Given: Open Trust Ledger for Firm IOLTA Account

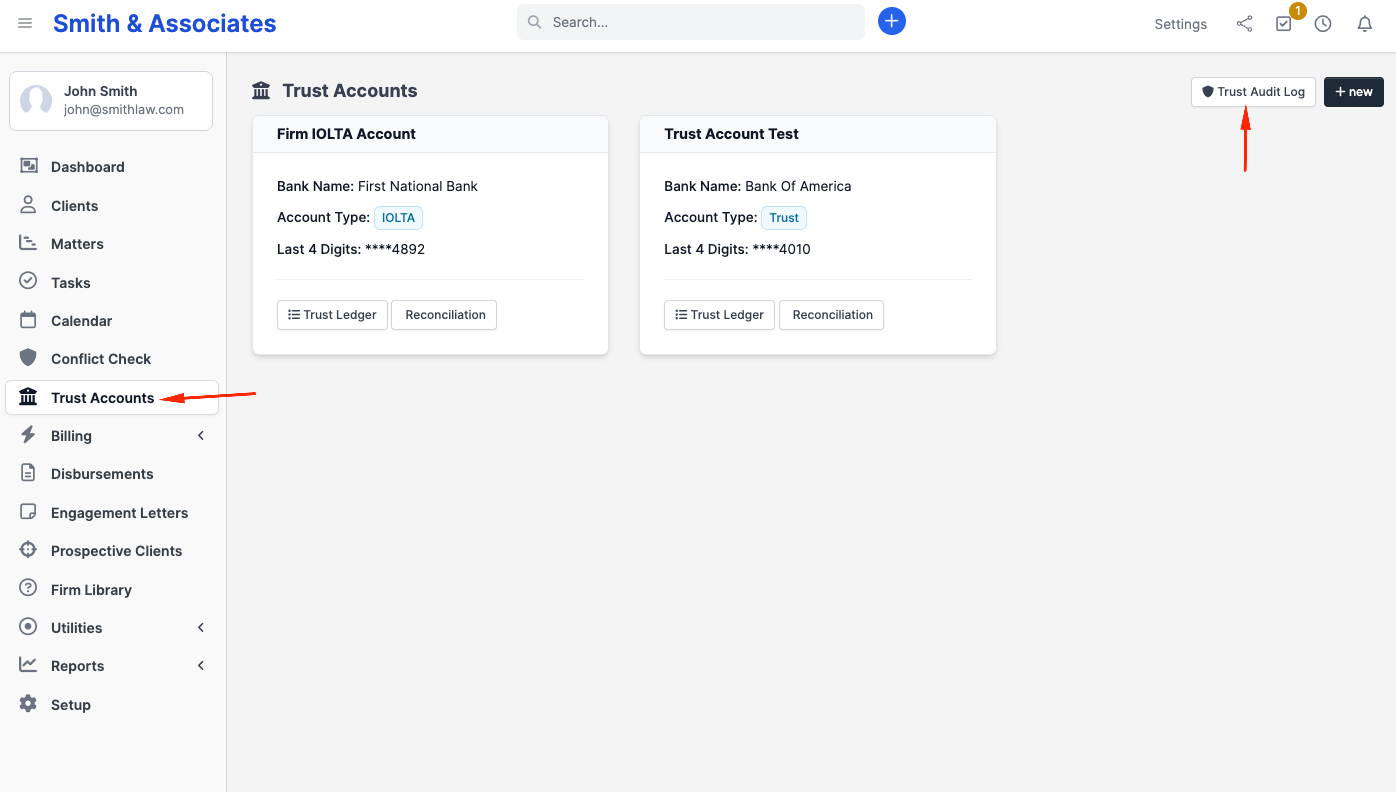Looking at the screenshot, I should (x=332, y=314).
